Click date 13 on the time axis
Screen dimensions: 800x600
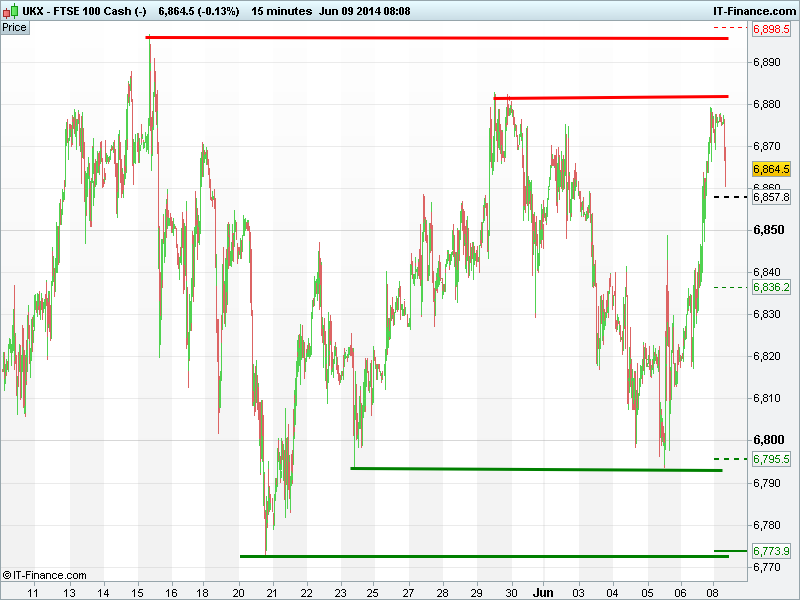coord(69,593)
